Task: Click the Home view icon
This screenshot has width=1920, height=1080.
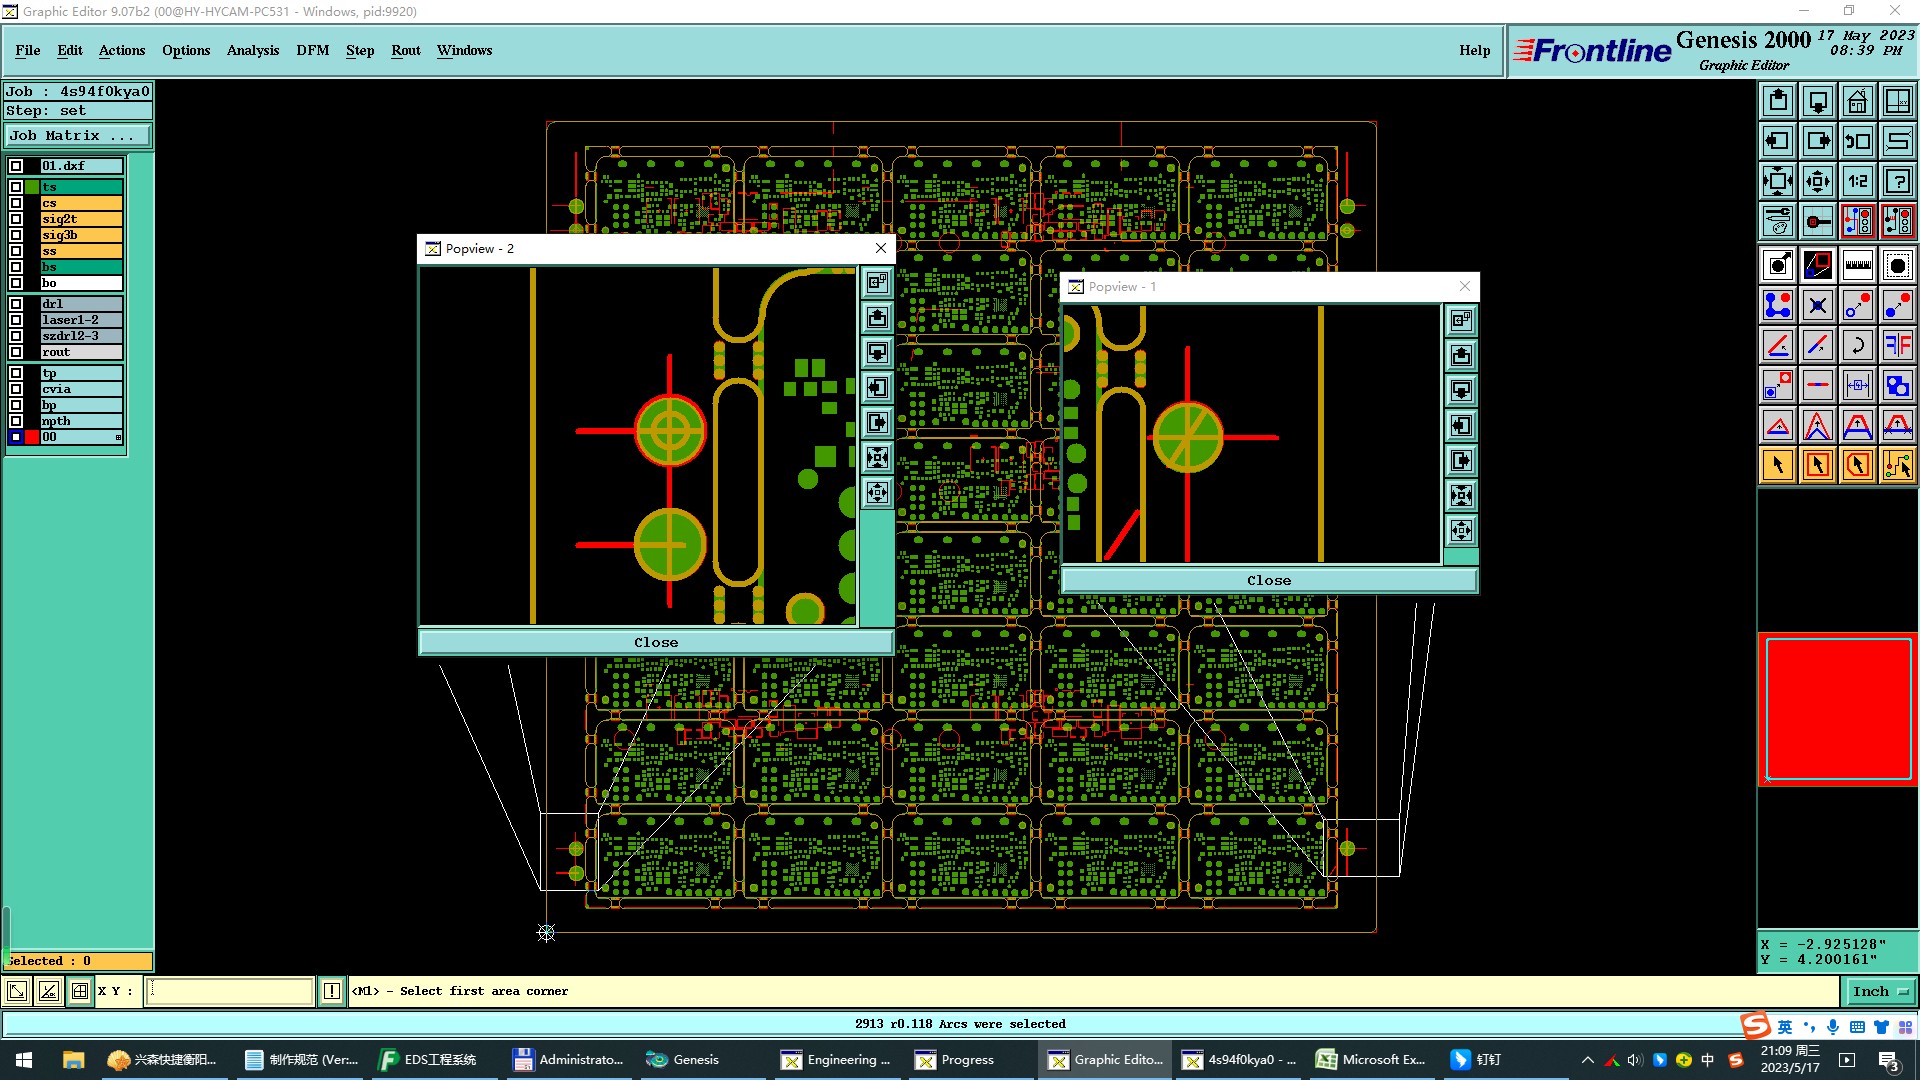Action: (x=1857, y=101)
